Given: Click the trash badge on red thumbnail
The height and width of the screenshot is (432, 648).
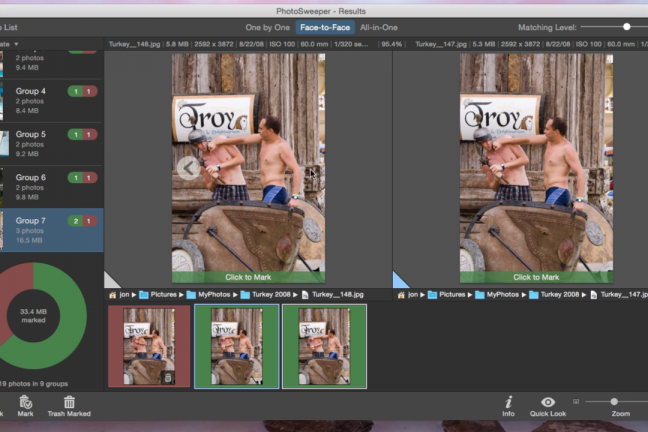Looking at the screenshot, I should (167, 377).
